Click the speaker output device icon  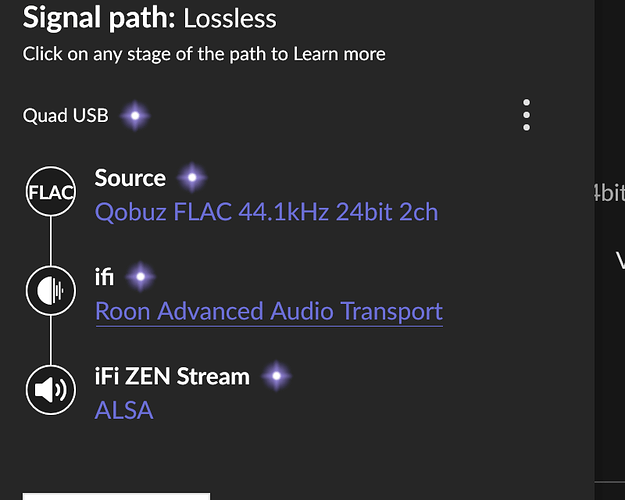(50, 390)
